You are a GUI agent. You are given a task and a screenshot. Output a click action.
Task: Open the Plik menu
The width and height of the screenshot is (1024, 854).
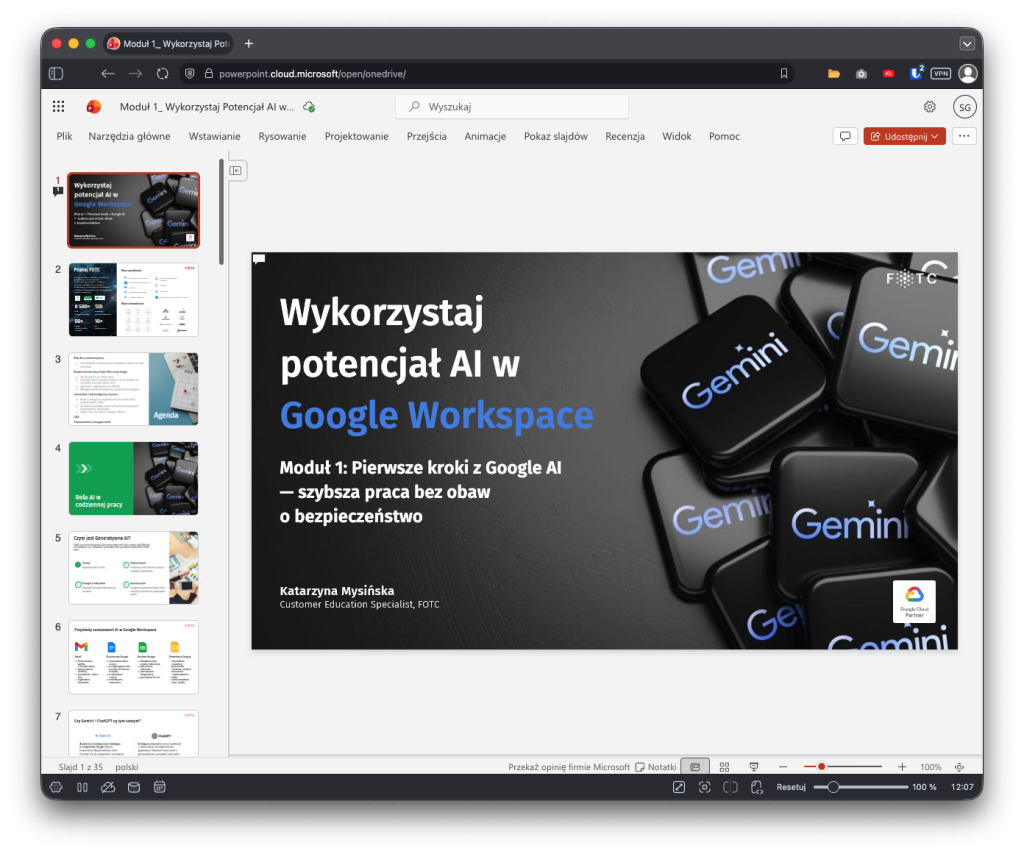tap(64, 136)
